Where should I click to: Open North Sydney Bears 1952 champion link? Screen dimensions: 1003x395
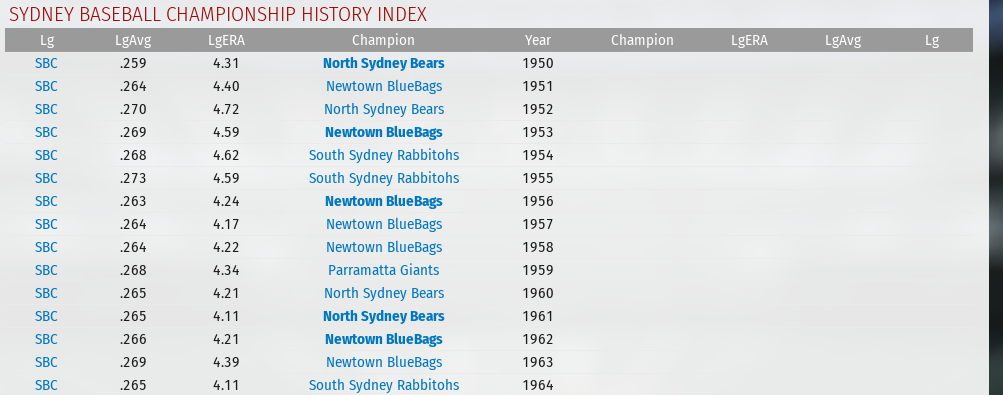tap(384, 109)
